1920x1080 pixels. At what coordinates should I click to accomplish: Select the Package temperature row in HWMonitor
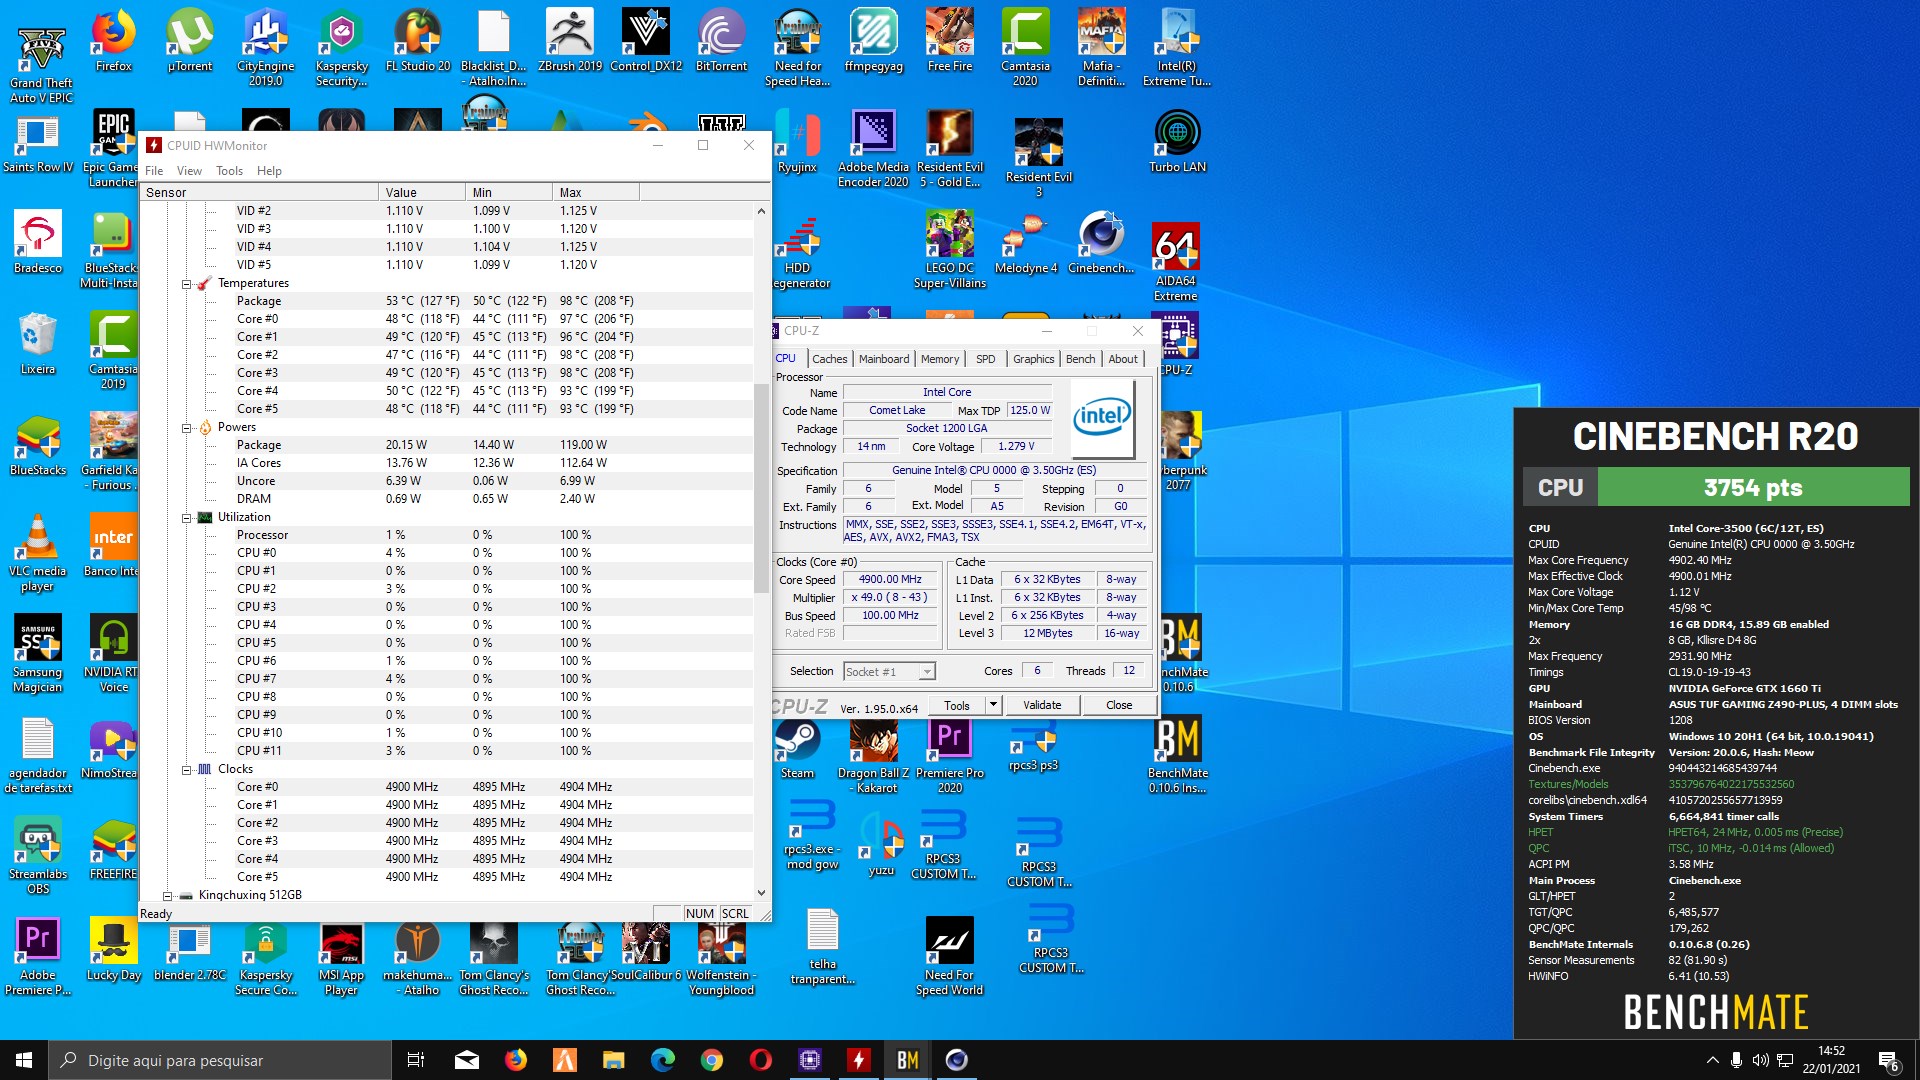pyautogui.click(x=447, y=301)
